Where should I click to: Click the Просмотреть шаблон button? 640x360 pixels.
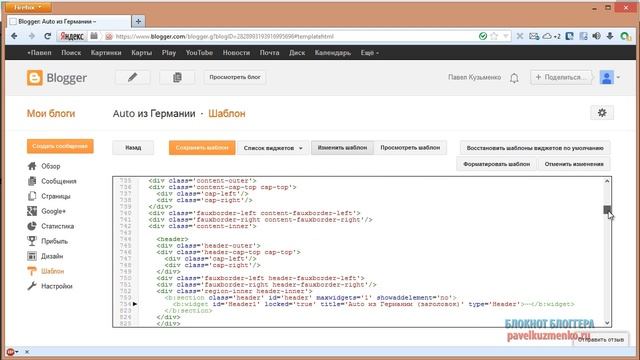[410, 148]
